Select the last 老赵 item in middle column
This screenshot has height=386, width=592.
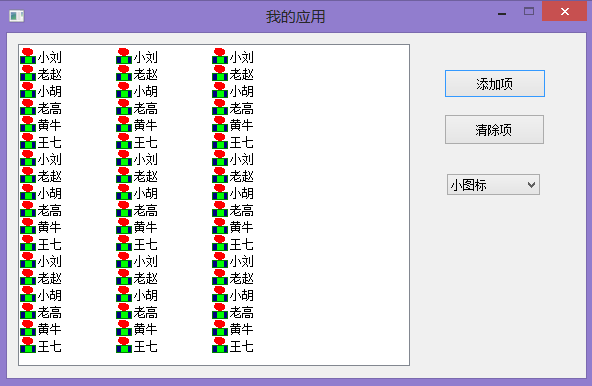coord(137,277)
